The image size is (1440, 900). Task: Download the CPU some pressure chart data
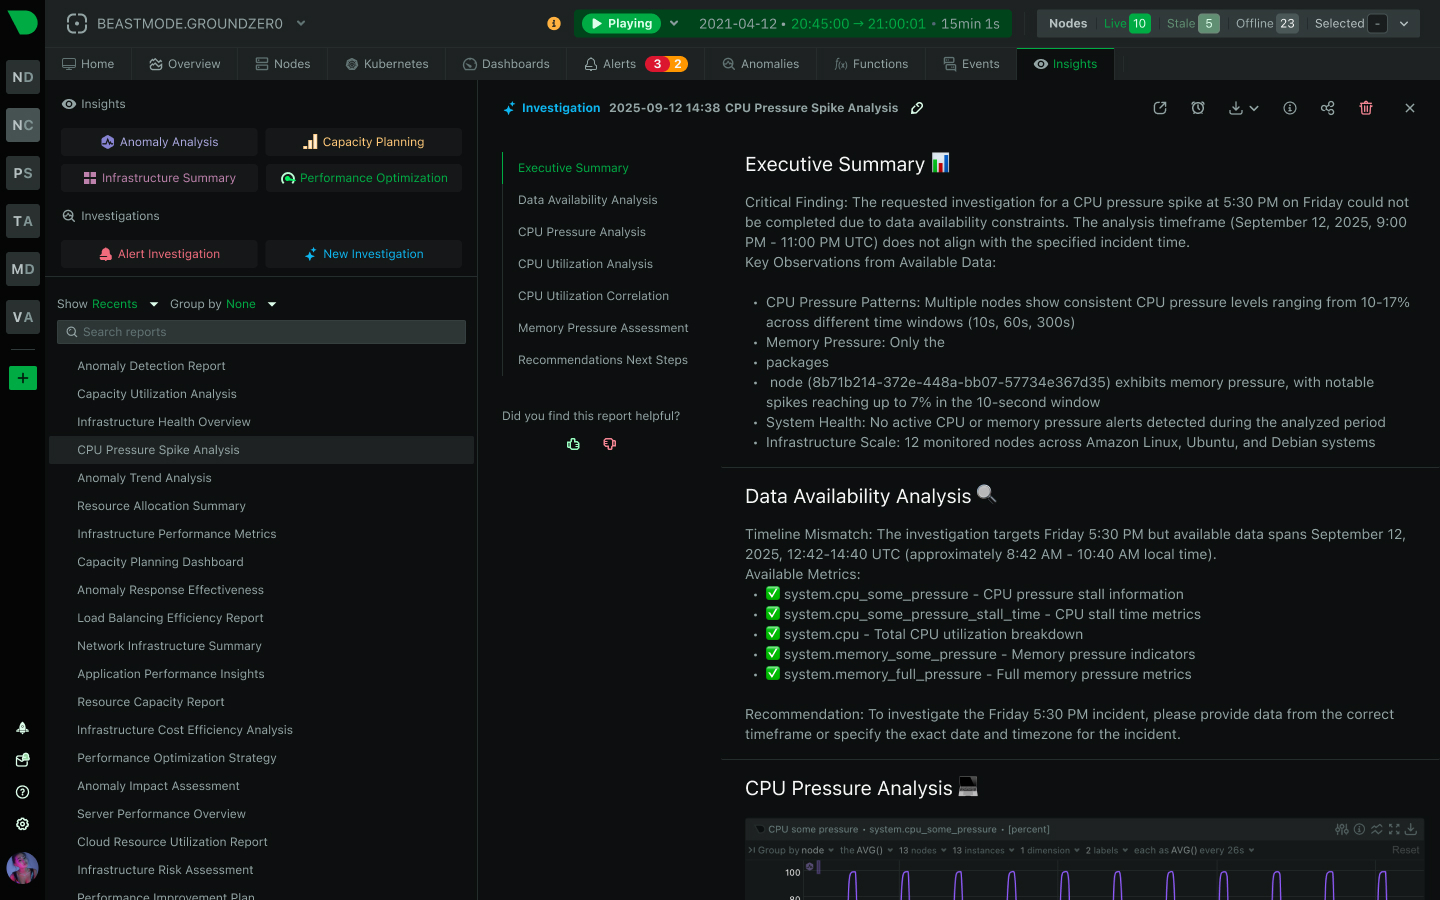tap(1411, 829)
